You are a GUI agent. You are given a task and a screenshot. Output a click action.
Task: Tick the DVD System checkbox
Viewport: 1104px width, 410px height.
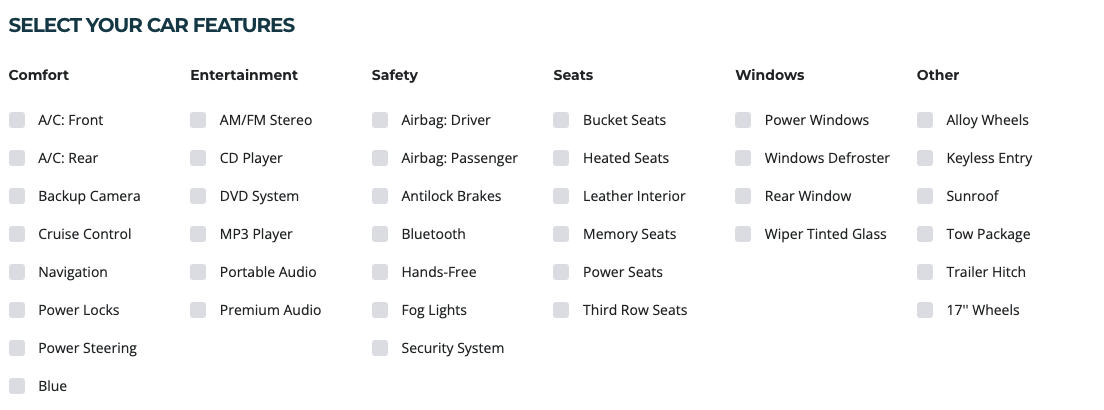point(198,196)
